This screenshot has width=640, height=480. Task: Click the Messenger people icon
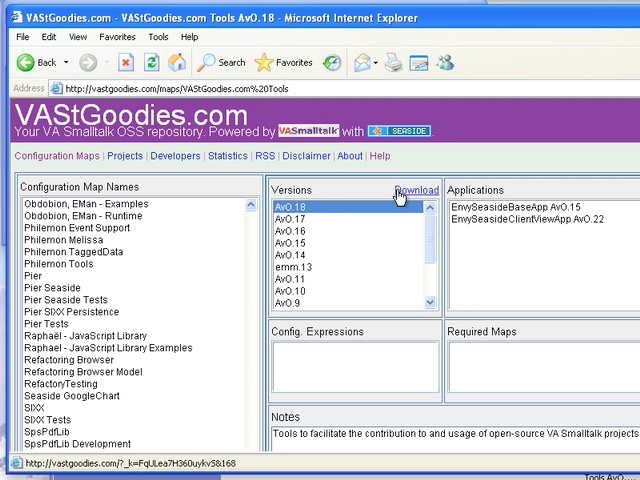pyautogui.click(x=444, y=63)
